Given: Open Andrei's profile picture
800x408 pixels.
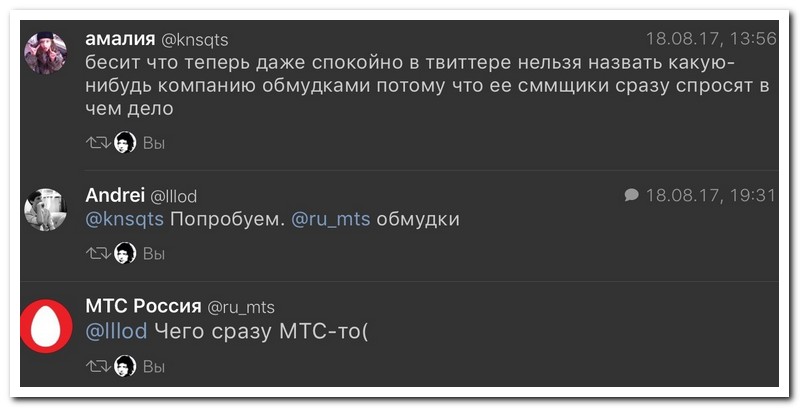Looking at the screenshot, I should click(45, 209).
